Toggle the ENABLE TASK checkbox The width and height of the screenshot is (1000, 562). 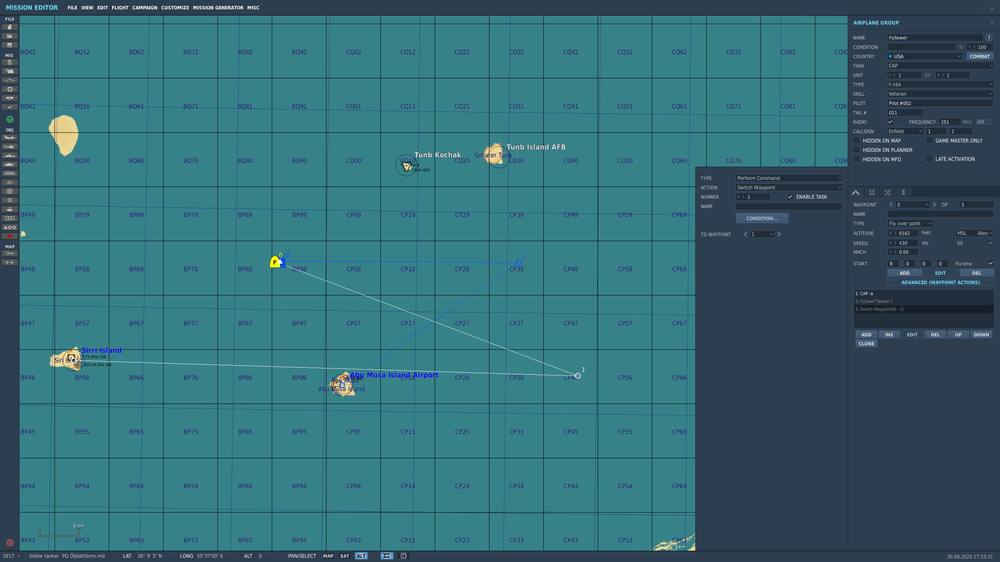[790, 197]
